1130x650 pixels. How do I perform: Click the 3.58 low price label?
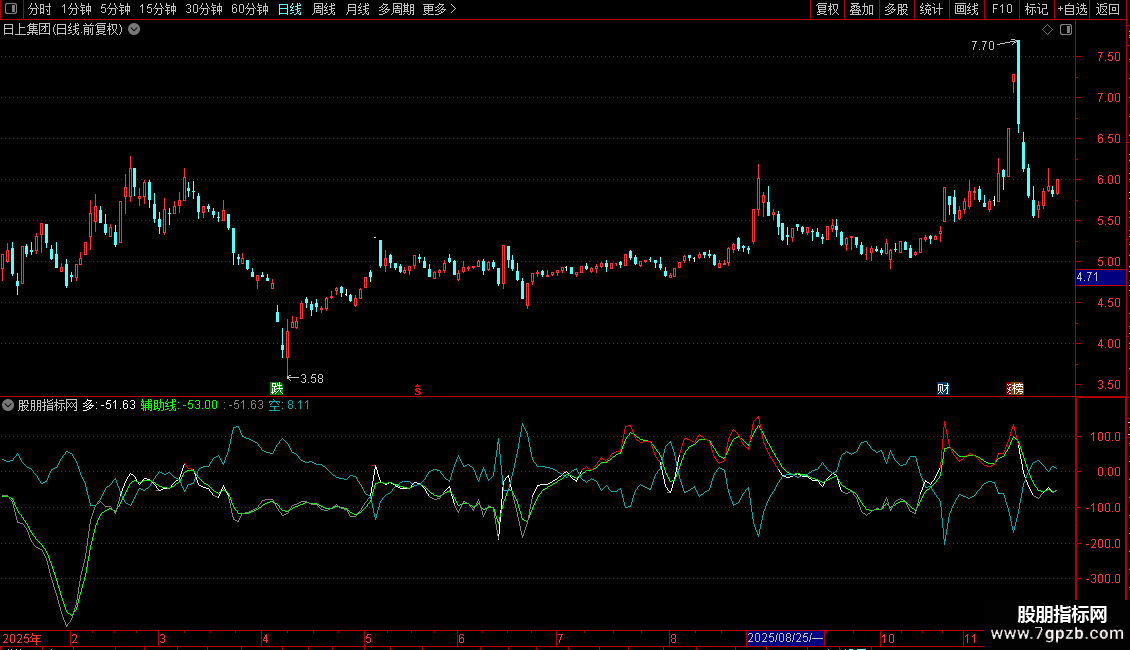(x=311, y=378)
